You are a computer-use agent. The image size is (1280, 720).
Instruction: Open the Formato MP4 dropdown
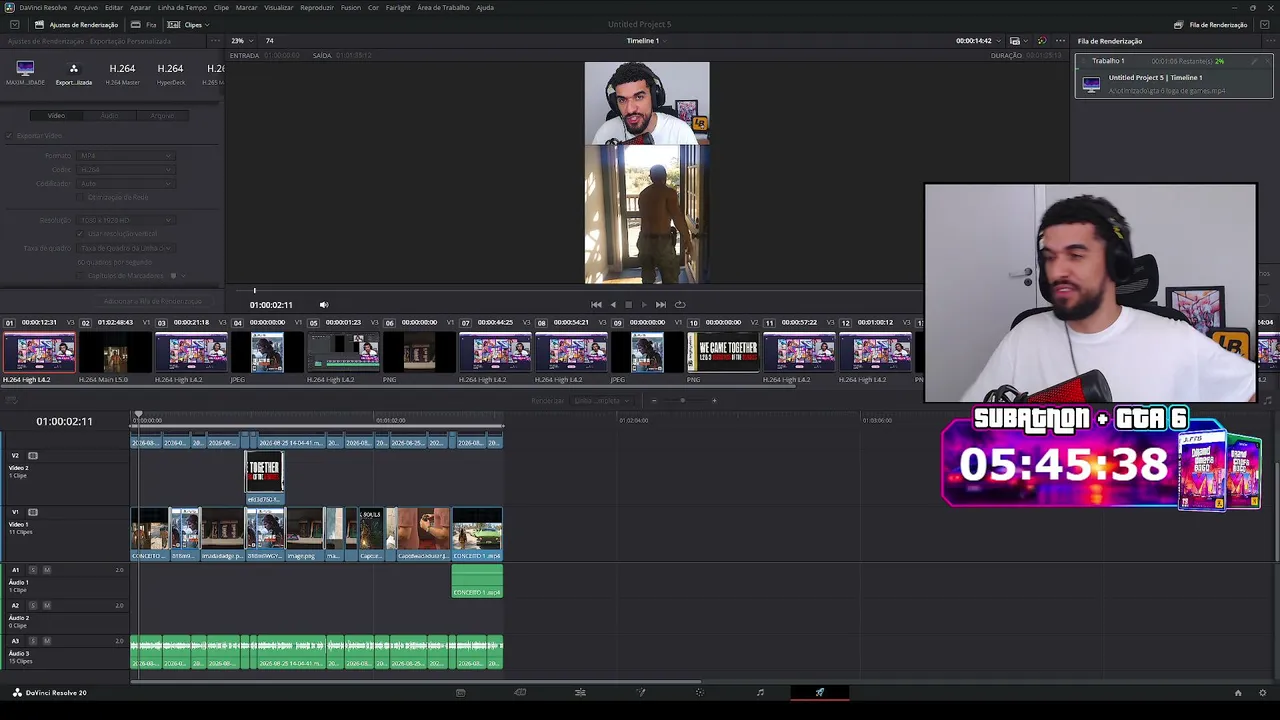(x=126, y=156)
